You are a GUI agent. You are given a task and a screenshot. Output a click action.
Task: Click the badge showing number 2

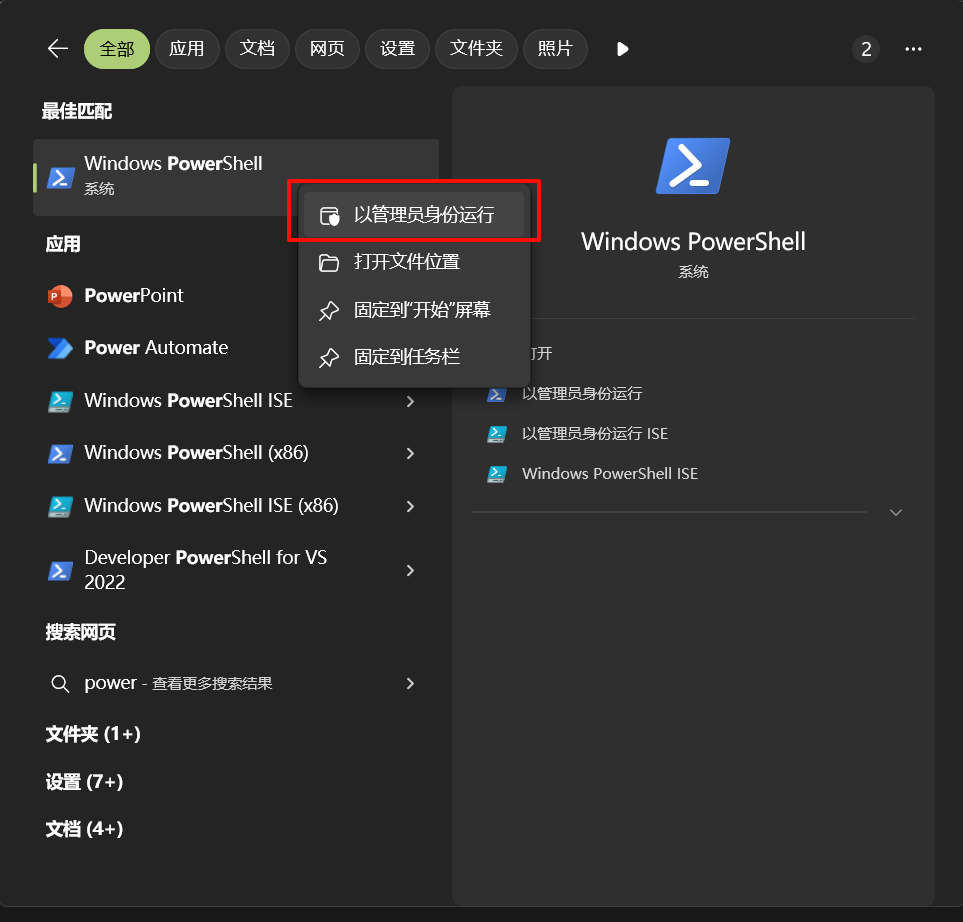[x=865, y=49]
